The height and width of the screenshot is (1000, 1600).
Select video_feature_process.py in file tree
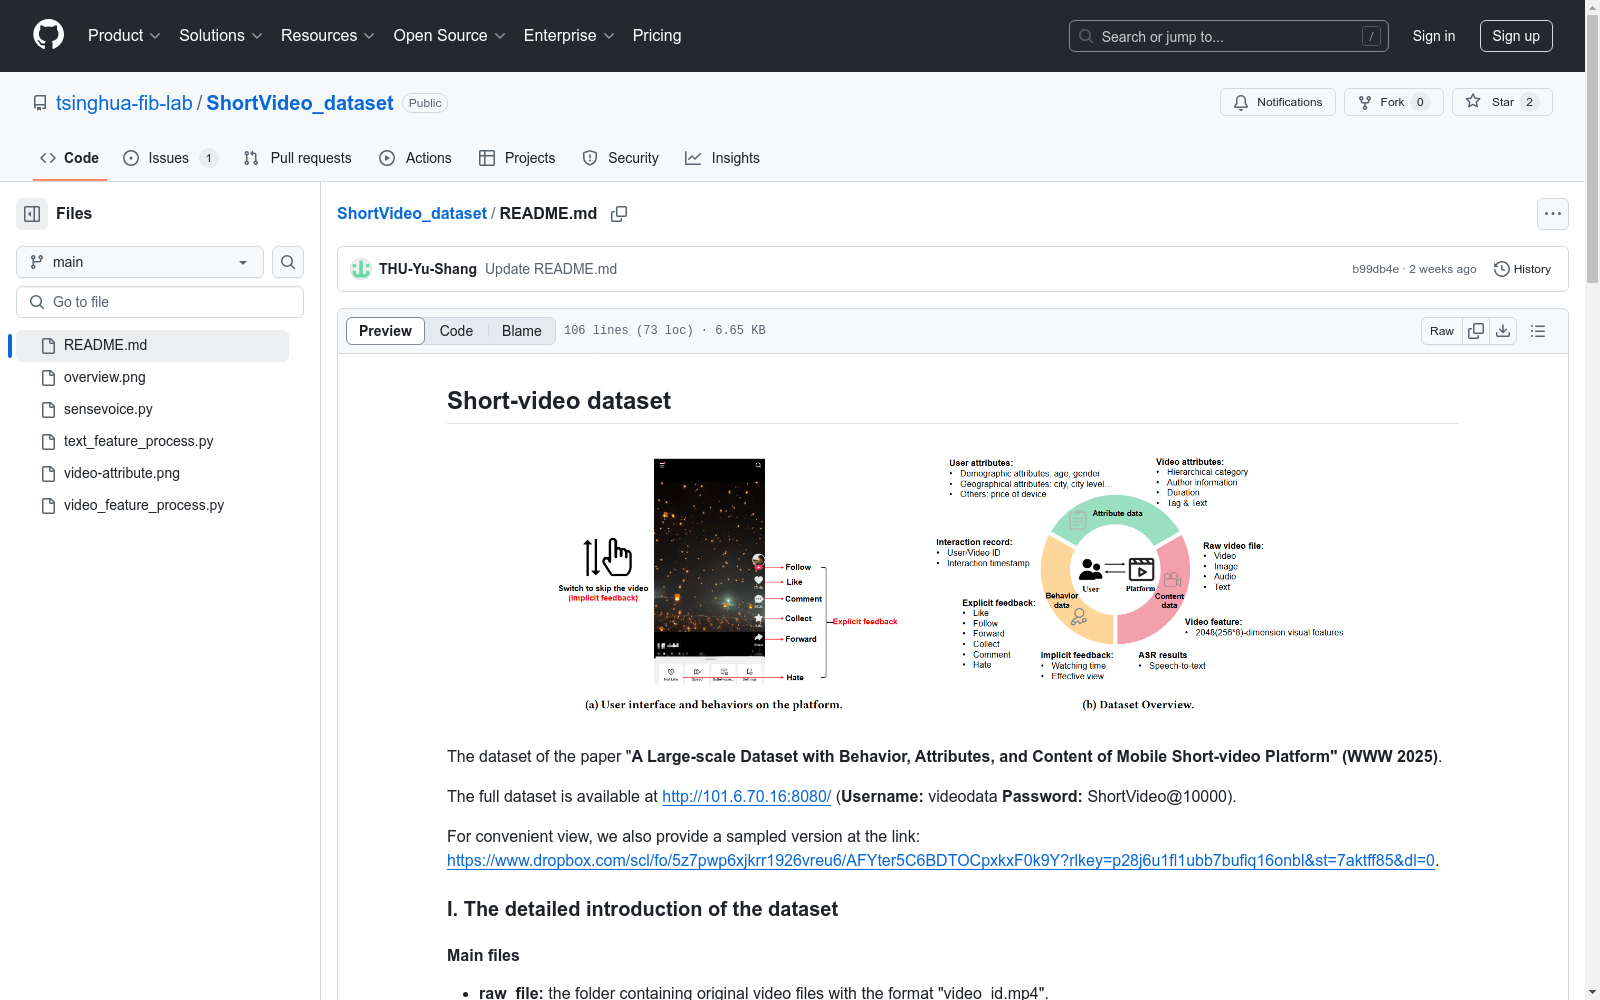click(x=144, y=505)
